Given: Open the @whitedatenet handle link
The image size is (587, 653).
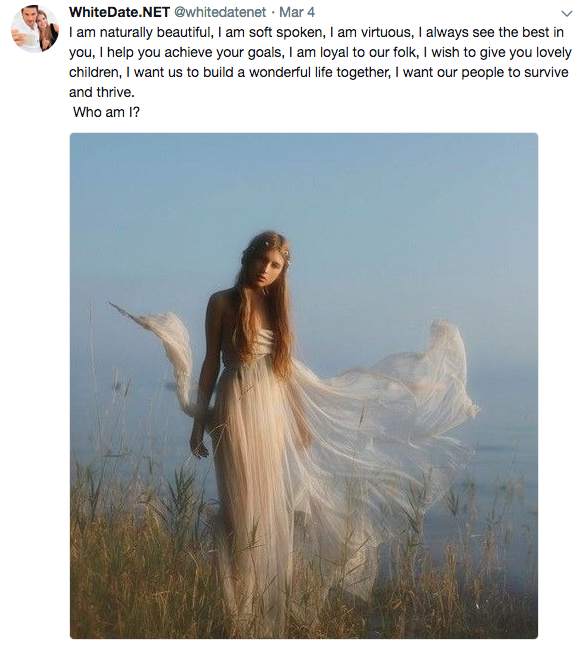Looking at the screenshot, I should (x=219, y=12).
